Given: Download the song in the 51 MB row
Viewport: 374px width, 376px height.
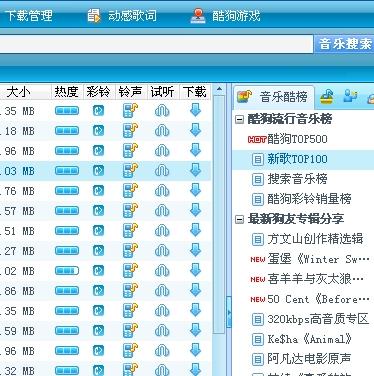Looking at the screenshot, I should 195,231.
